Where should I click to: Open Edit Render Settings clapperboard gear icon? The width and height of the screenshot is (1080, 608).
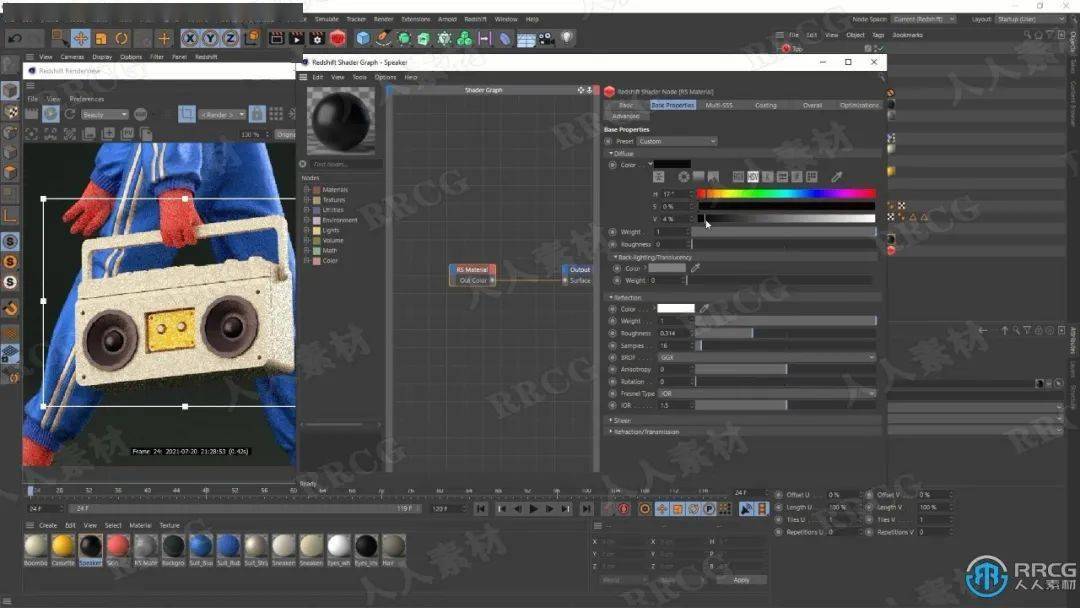pyautogui.click(x=317, y=39)
